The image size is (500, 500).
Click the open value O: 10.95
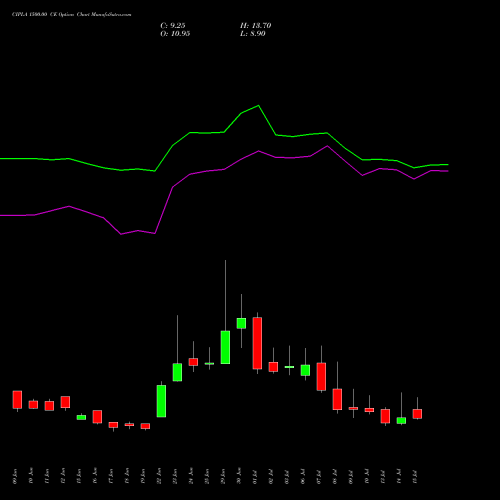[x=175, y=34]
